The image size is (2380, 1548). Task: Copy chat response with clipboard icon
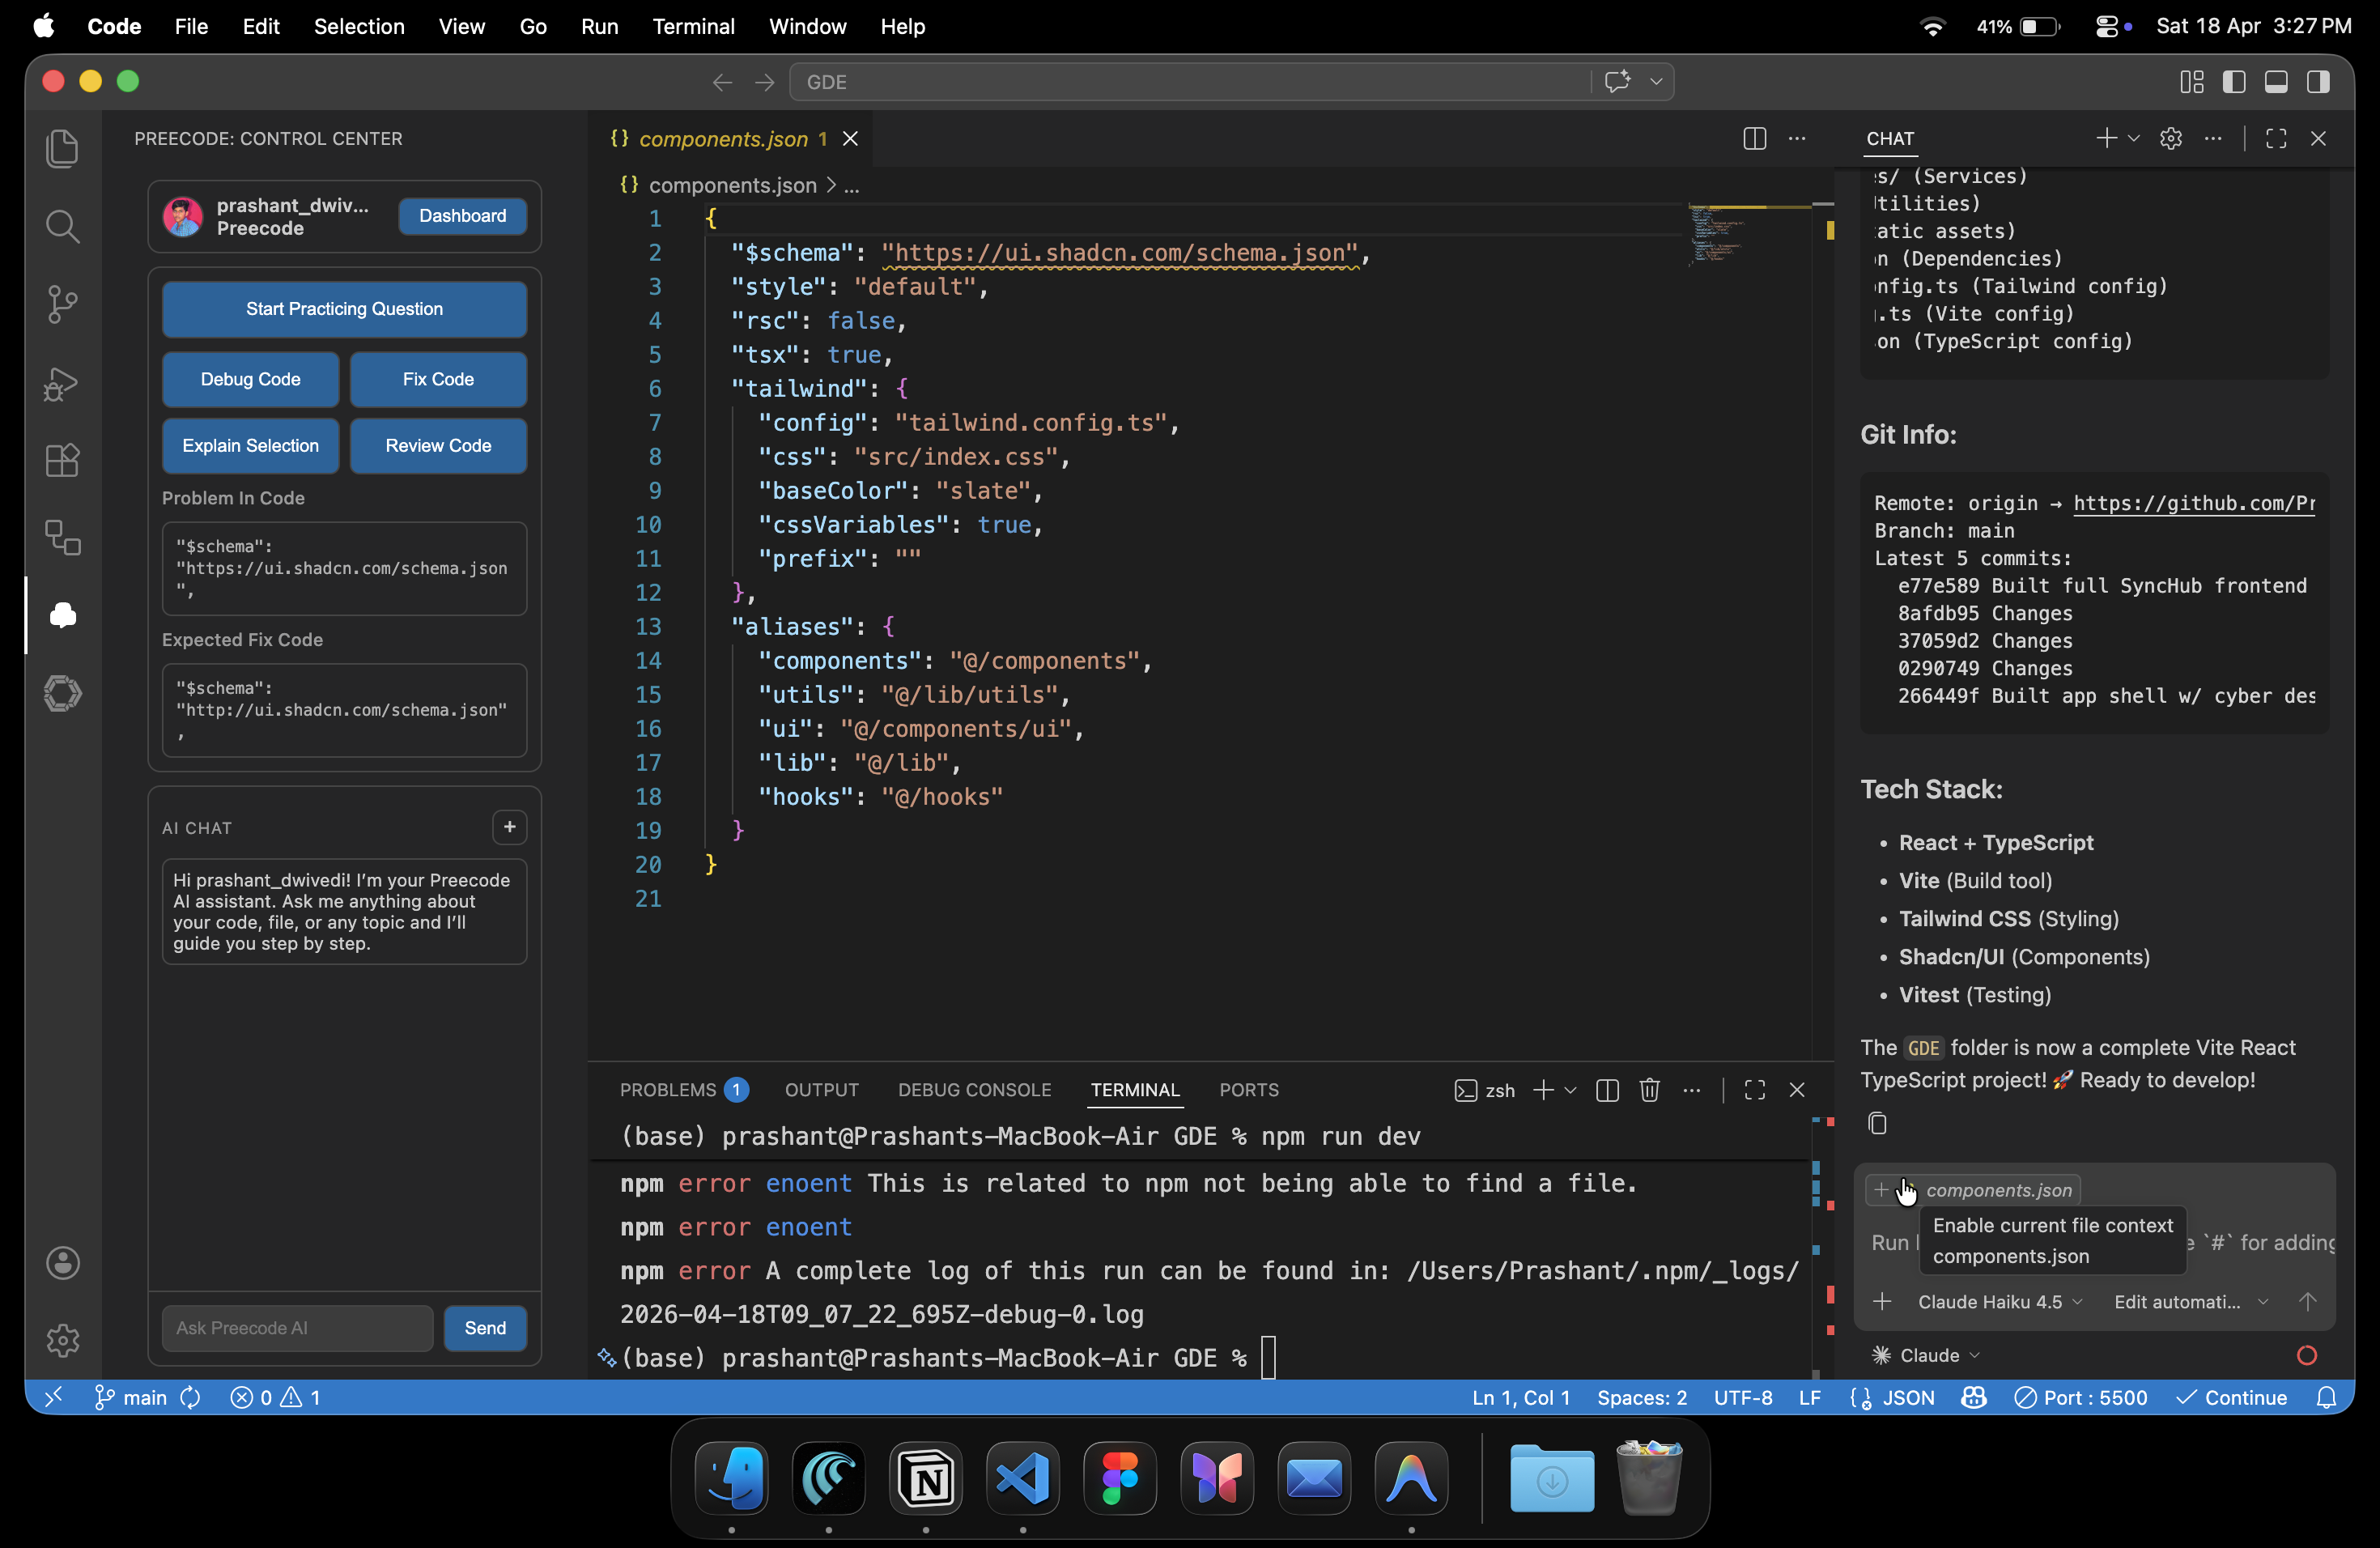(1877, 1124)
